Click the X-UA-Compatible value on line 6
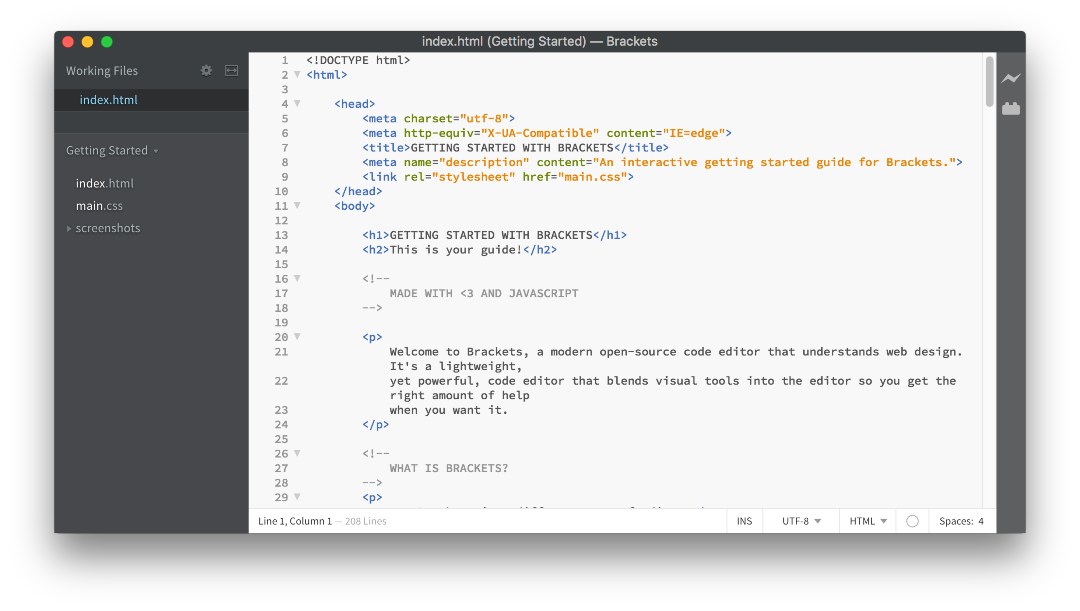 [x=540, y=133]
